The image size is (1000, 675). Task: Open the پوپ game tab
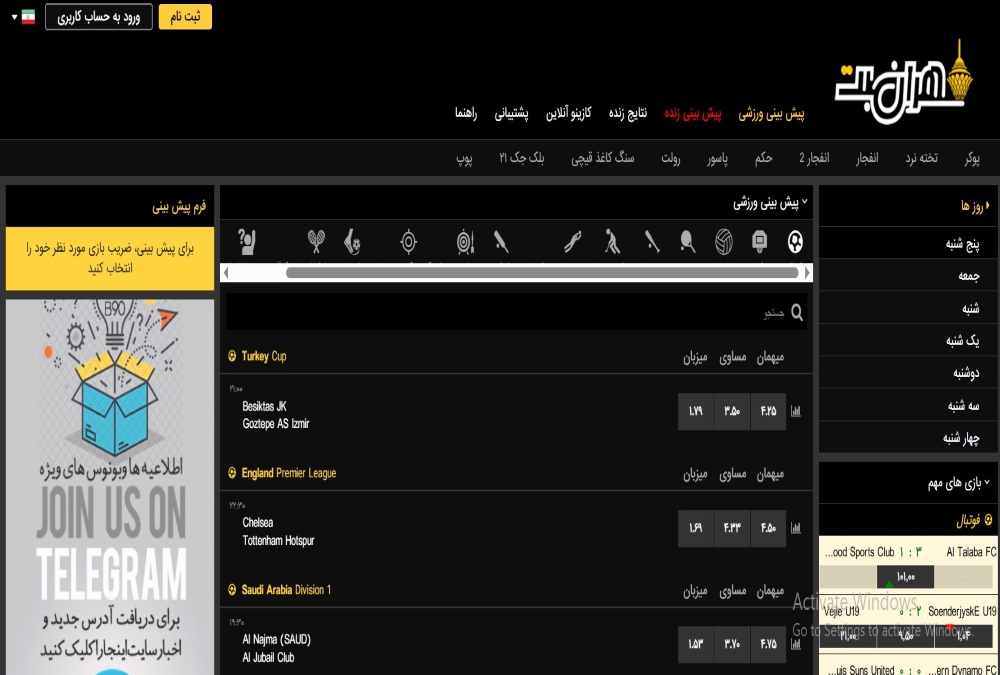pos(464,158)
